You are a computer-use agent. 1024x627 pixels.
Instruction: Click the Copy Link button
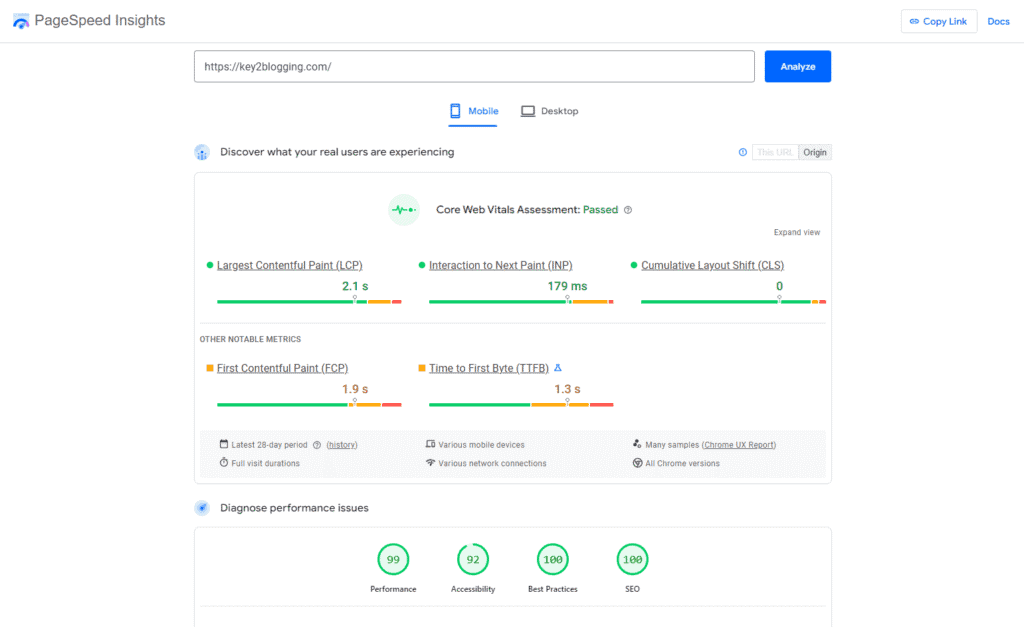pos(938,21)
